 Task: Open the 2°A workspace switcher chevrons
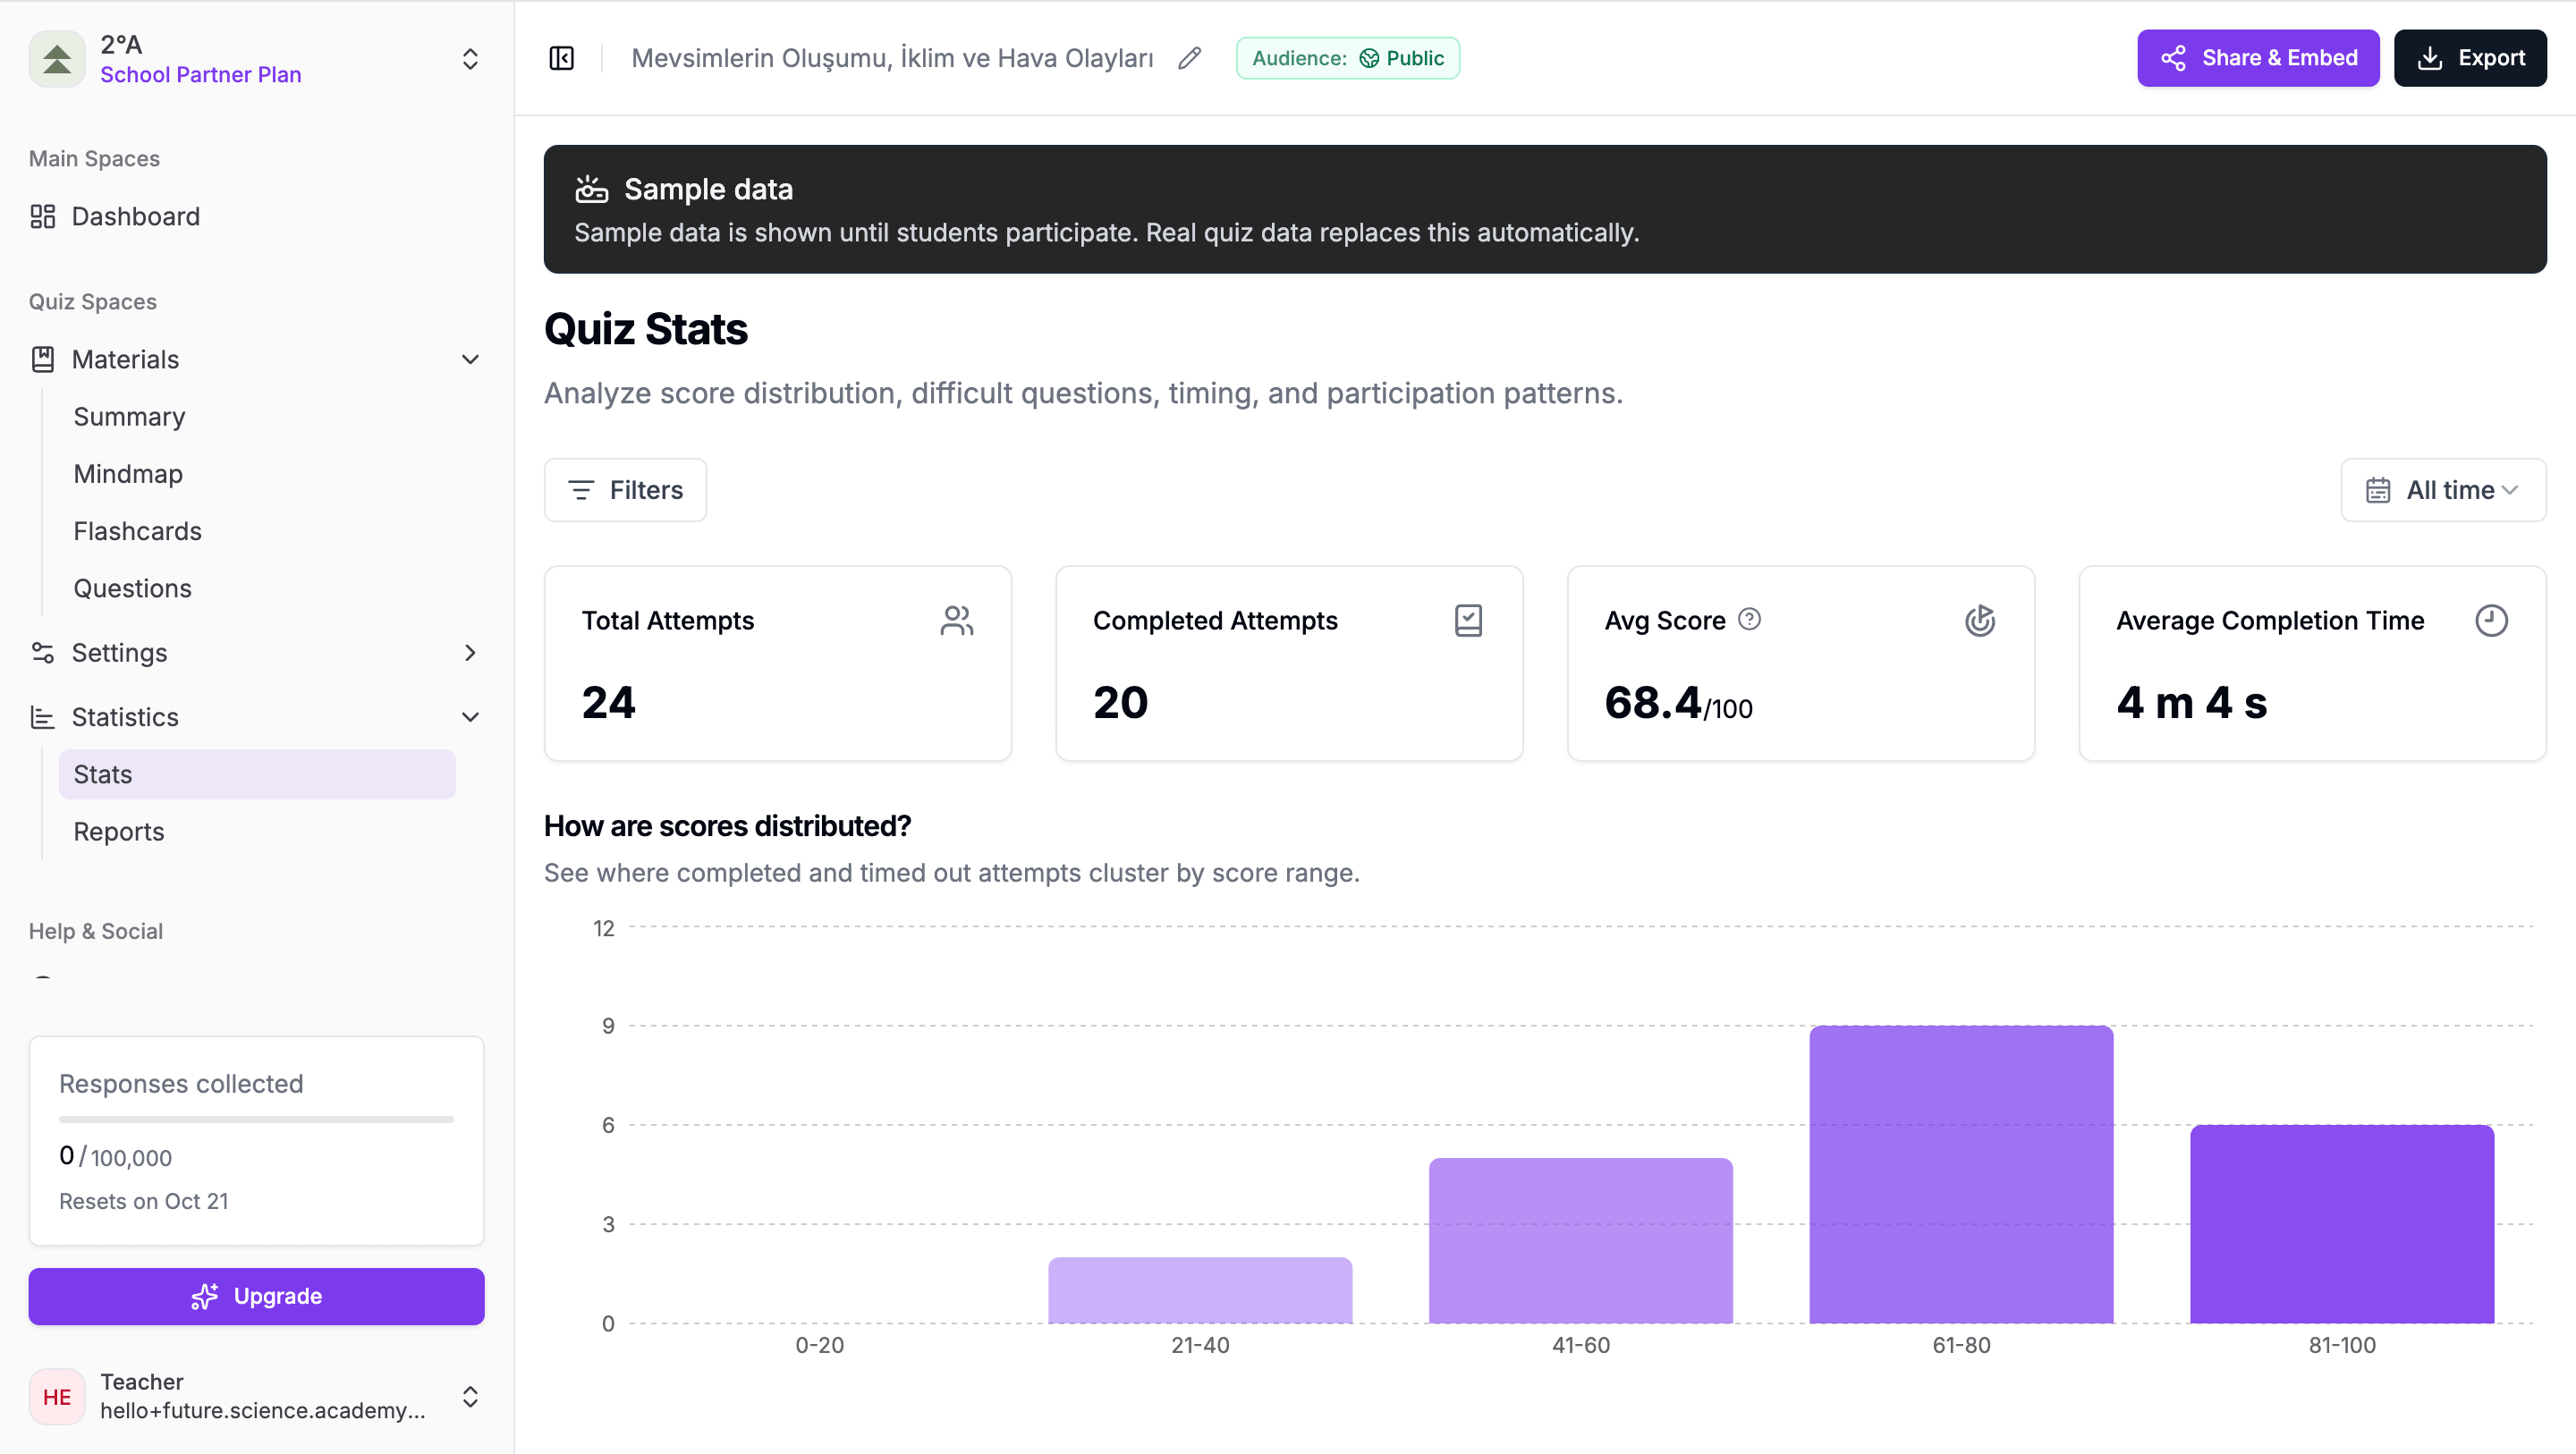pos(470,59)
